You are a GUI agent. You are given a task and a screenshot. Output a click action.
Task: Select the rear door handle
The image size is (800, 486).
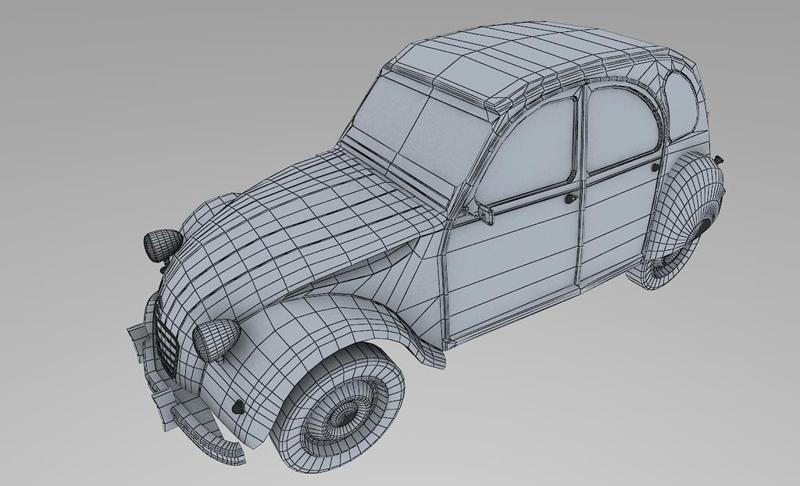click(x=655, y=167)
